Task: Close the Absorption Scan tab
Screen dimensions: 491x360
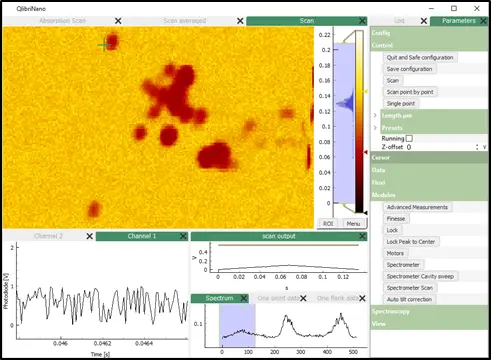Action: click(118, 21)
